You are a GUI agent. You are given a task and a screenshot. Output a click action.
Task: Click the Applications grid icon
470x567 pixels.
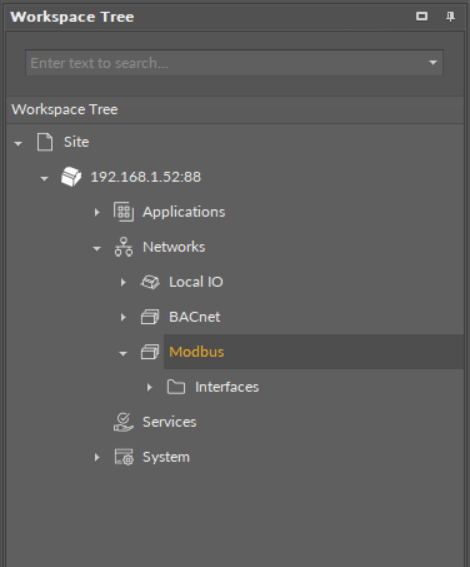(x=124, y=212)
